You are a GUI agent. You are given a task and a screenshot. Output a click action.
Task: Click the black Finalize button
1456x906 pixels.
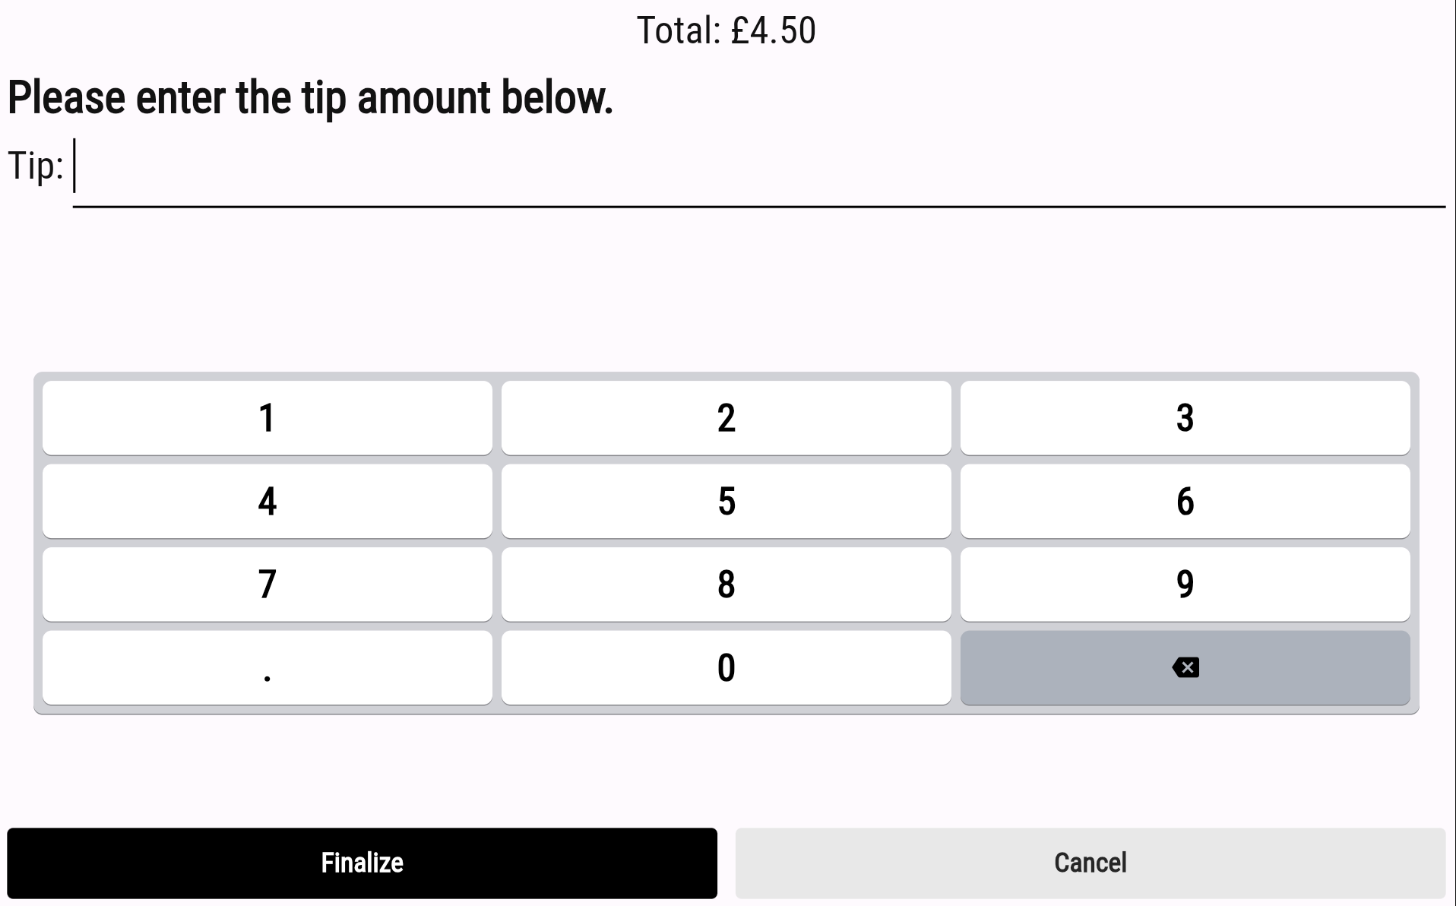pos(362,863)
